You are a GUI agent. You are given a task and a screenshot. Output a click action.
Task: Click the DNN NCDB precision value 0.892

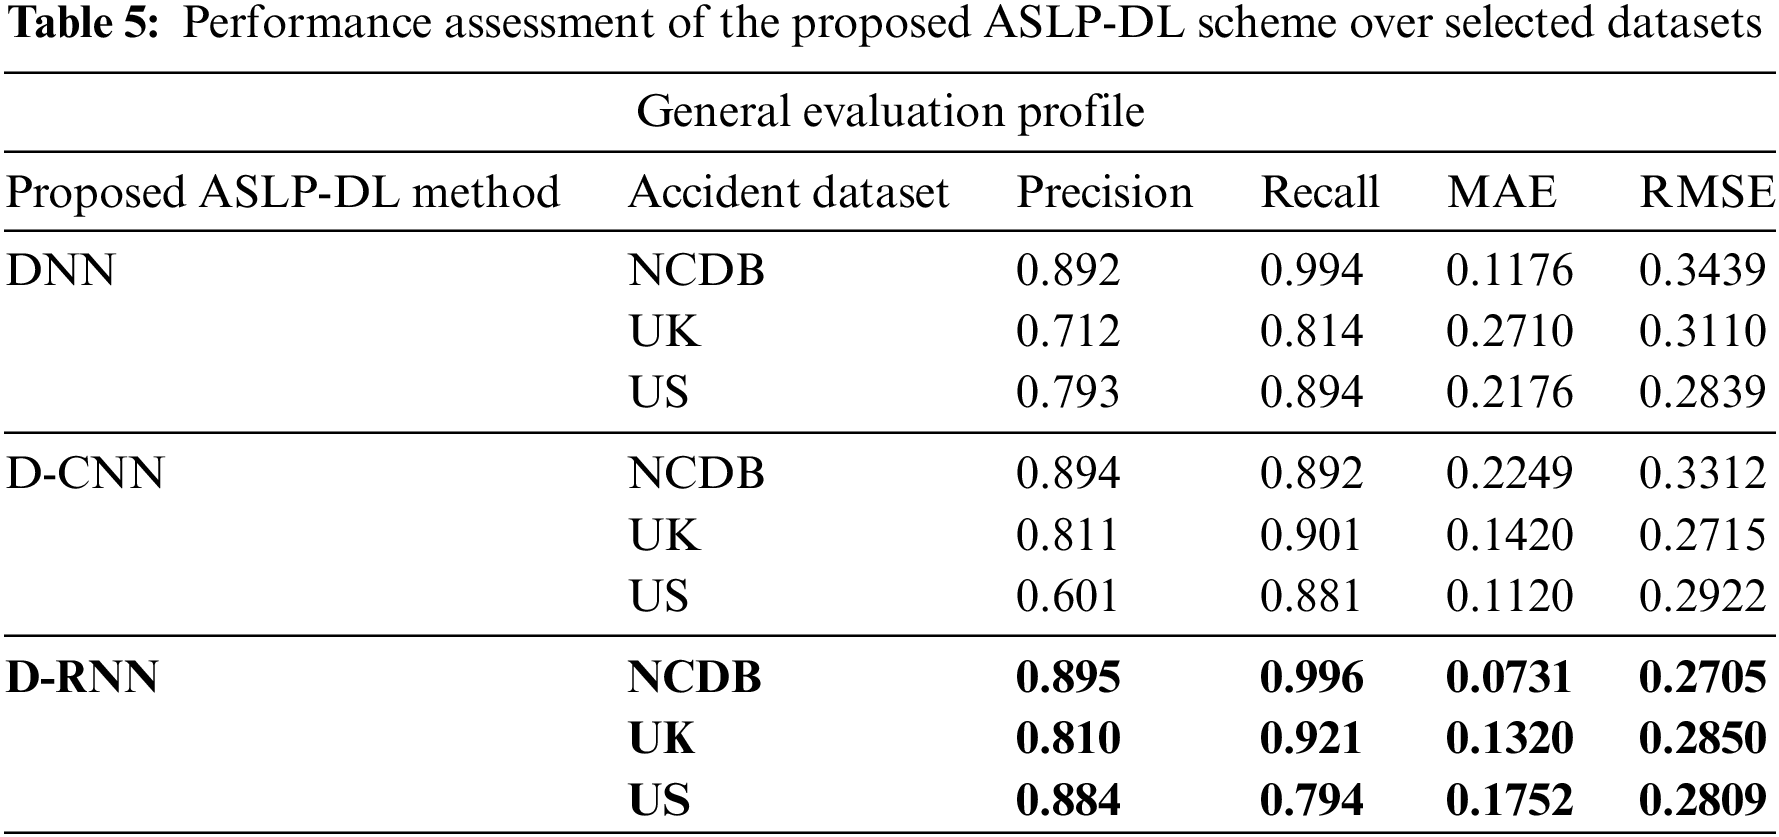tap(1067, 270)
